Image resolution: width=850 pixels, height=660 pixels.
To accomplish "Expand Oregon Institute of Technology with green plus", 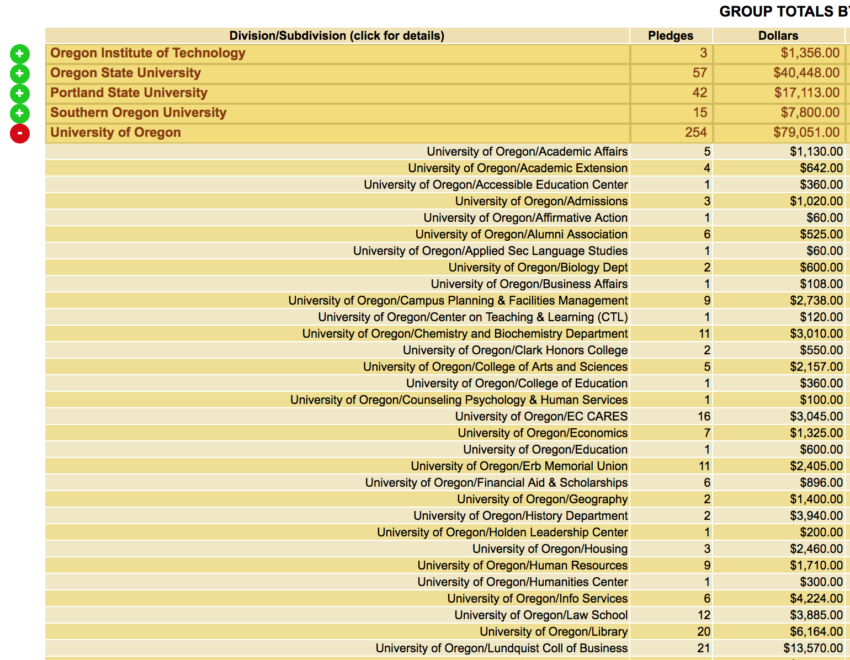I will pos(20,54).
